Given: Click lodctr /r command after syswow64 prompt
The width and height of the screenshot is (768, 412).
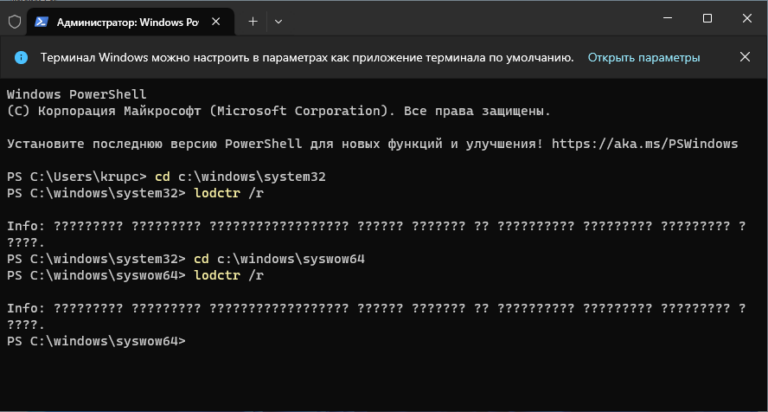Looking at the screenshot, I should coord(229,275).
